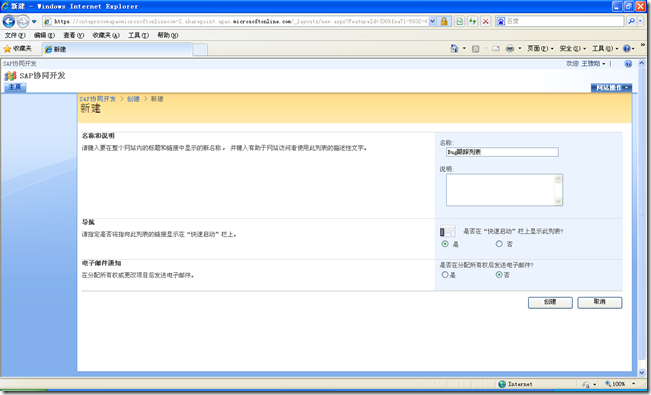This screenshot has width=651, height=395.
Task: Click the blue Help question mark icon
Action: (x=627, y=49)
